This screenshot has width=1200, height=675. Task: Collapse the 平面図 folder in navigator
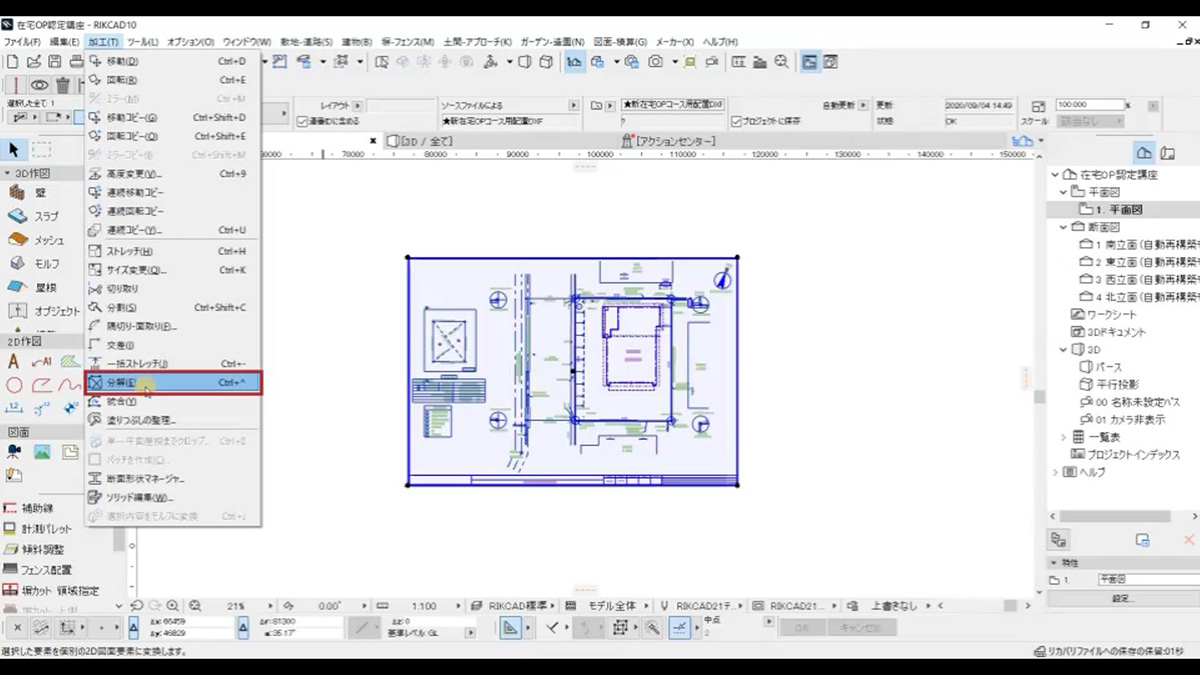point(1064,192)
